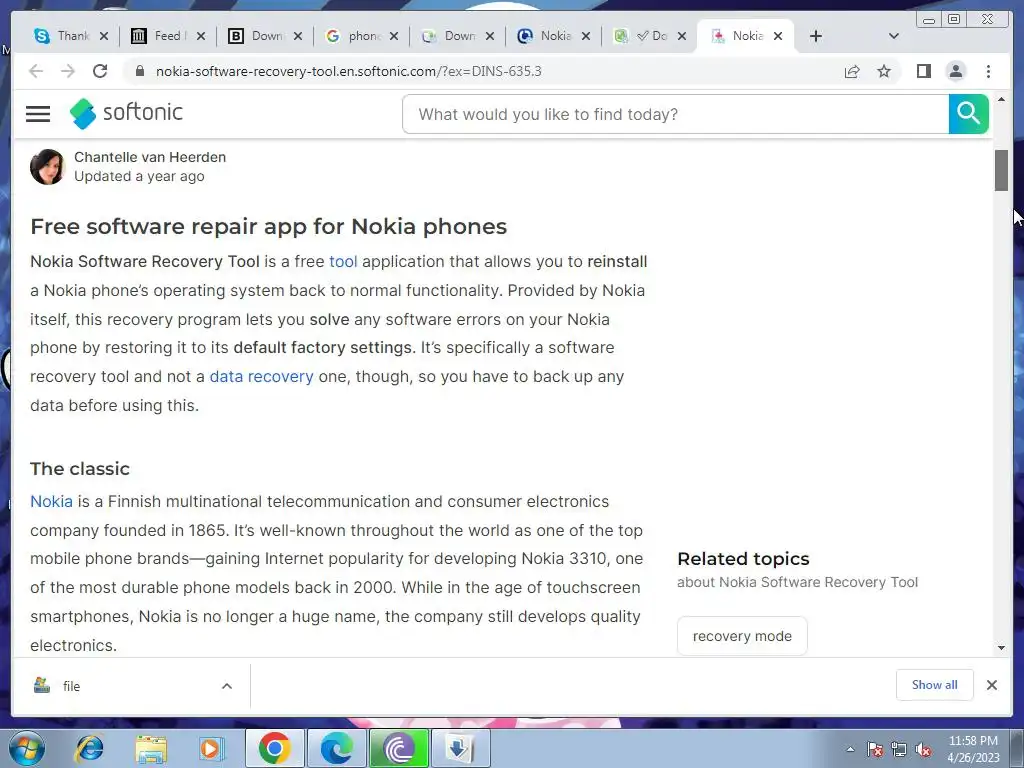Click the scrollbar up arrow
The width and height of the screenshot is (1024, 768).
tap(1001, 100)
